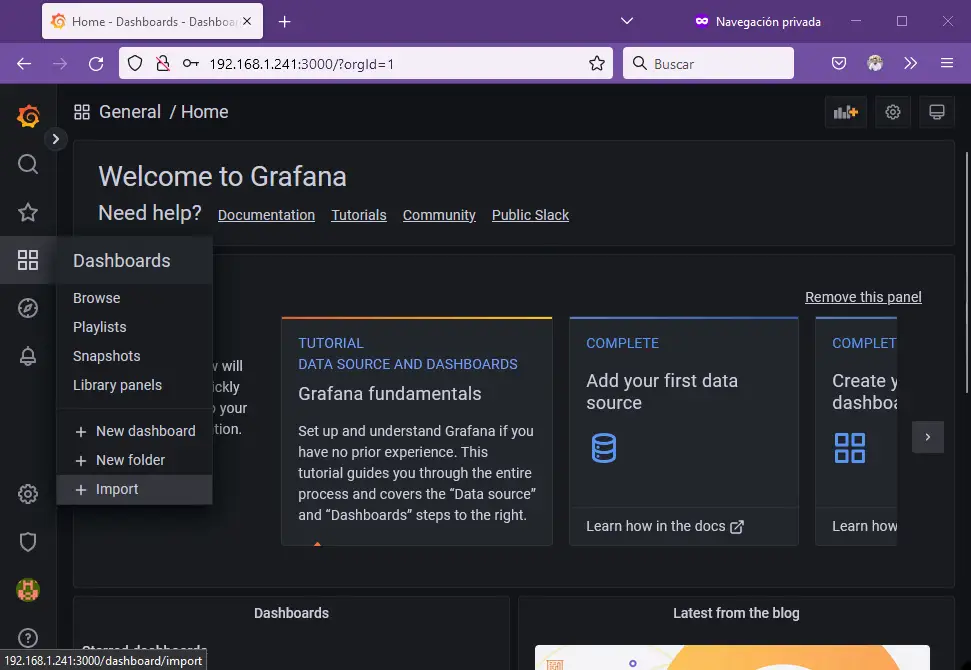The height and width of the screenshot is (670, 971).
Task: Open Library panels from the menu
Action: click(x=134, y=385)
